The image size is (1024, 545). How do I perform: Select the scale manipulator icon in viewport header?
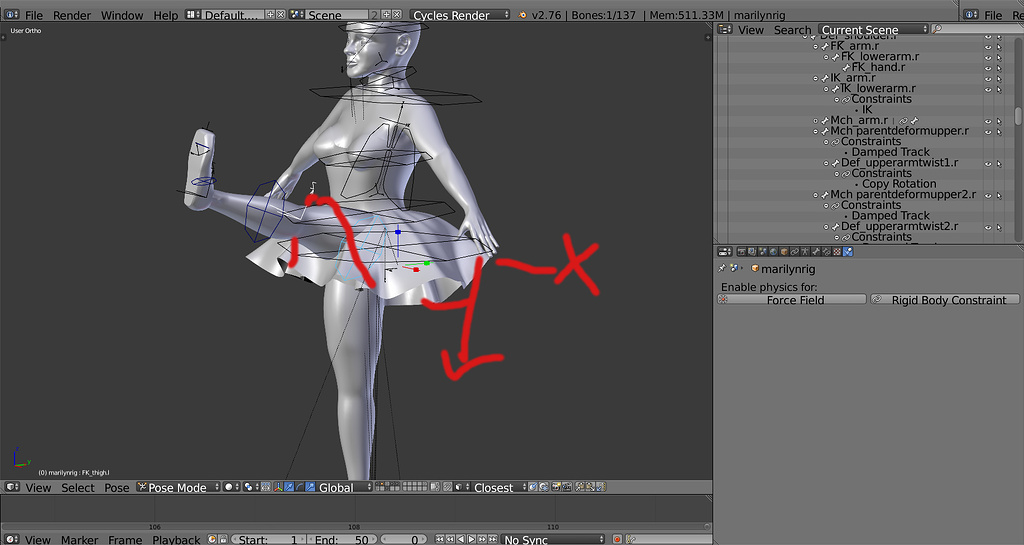pos(310,487)
